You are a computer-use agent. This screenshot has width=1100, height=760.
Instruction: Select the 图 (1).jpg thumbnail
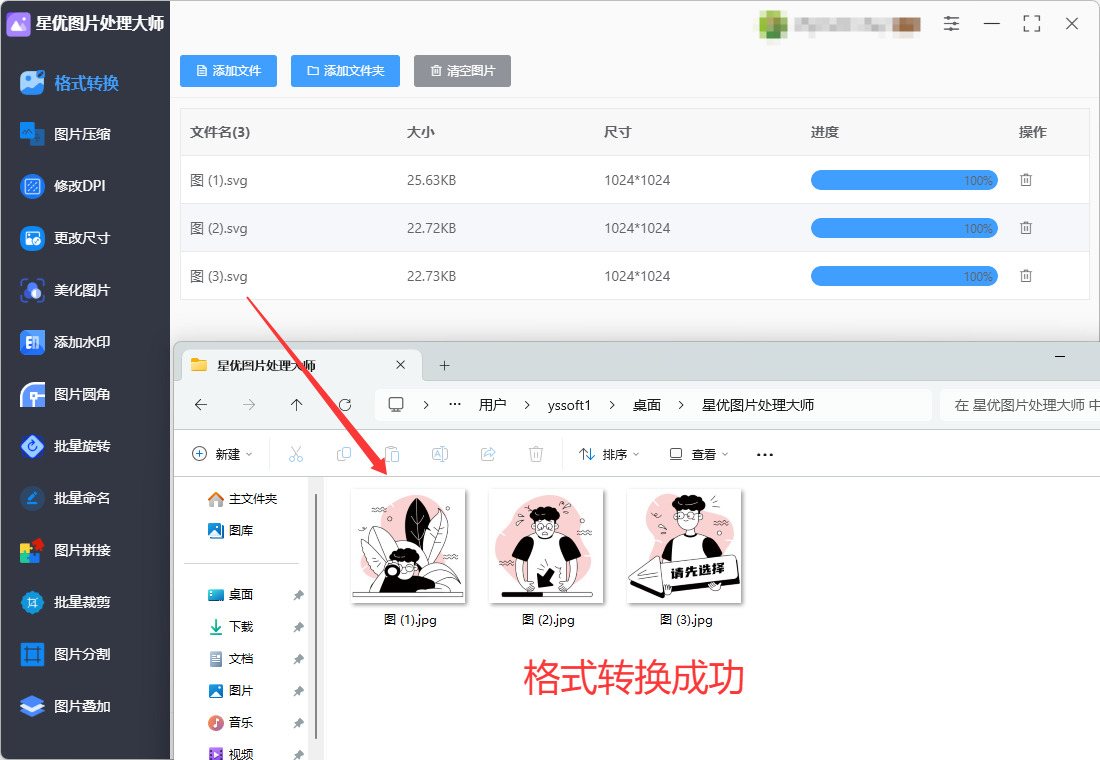point(408,546)
